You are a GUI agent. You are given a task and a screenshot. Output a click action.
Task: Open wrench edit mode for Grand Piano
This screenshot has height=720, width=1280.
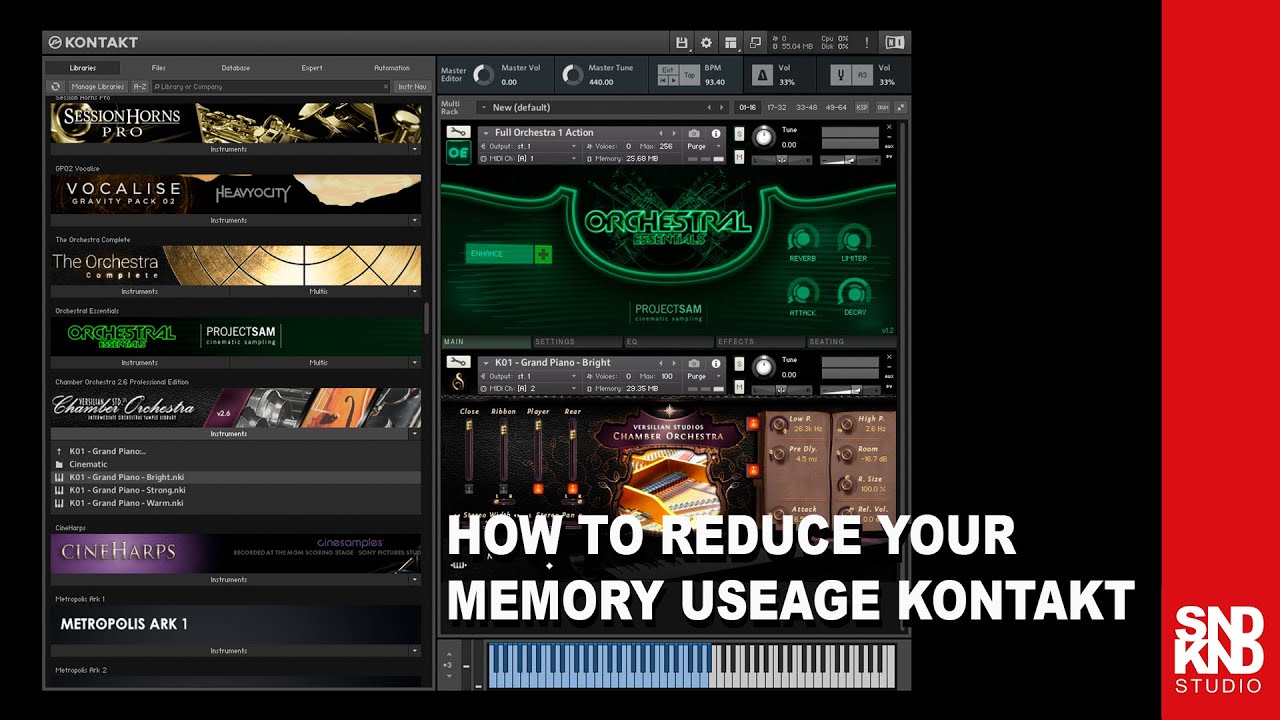pos(458,362)
